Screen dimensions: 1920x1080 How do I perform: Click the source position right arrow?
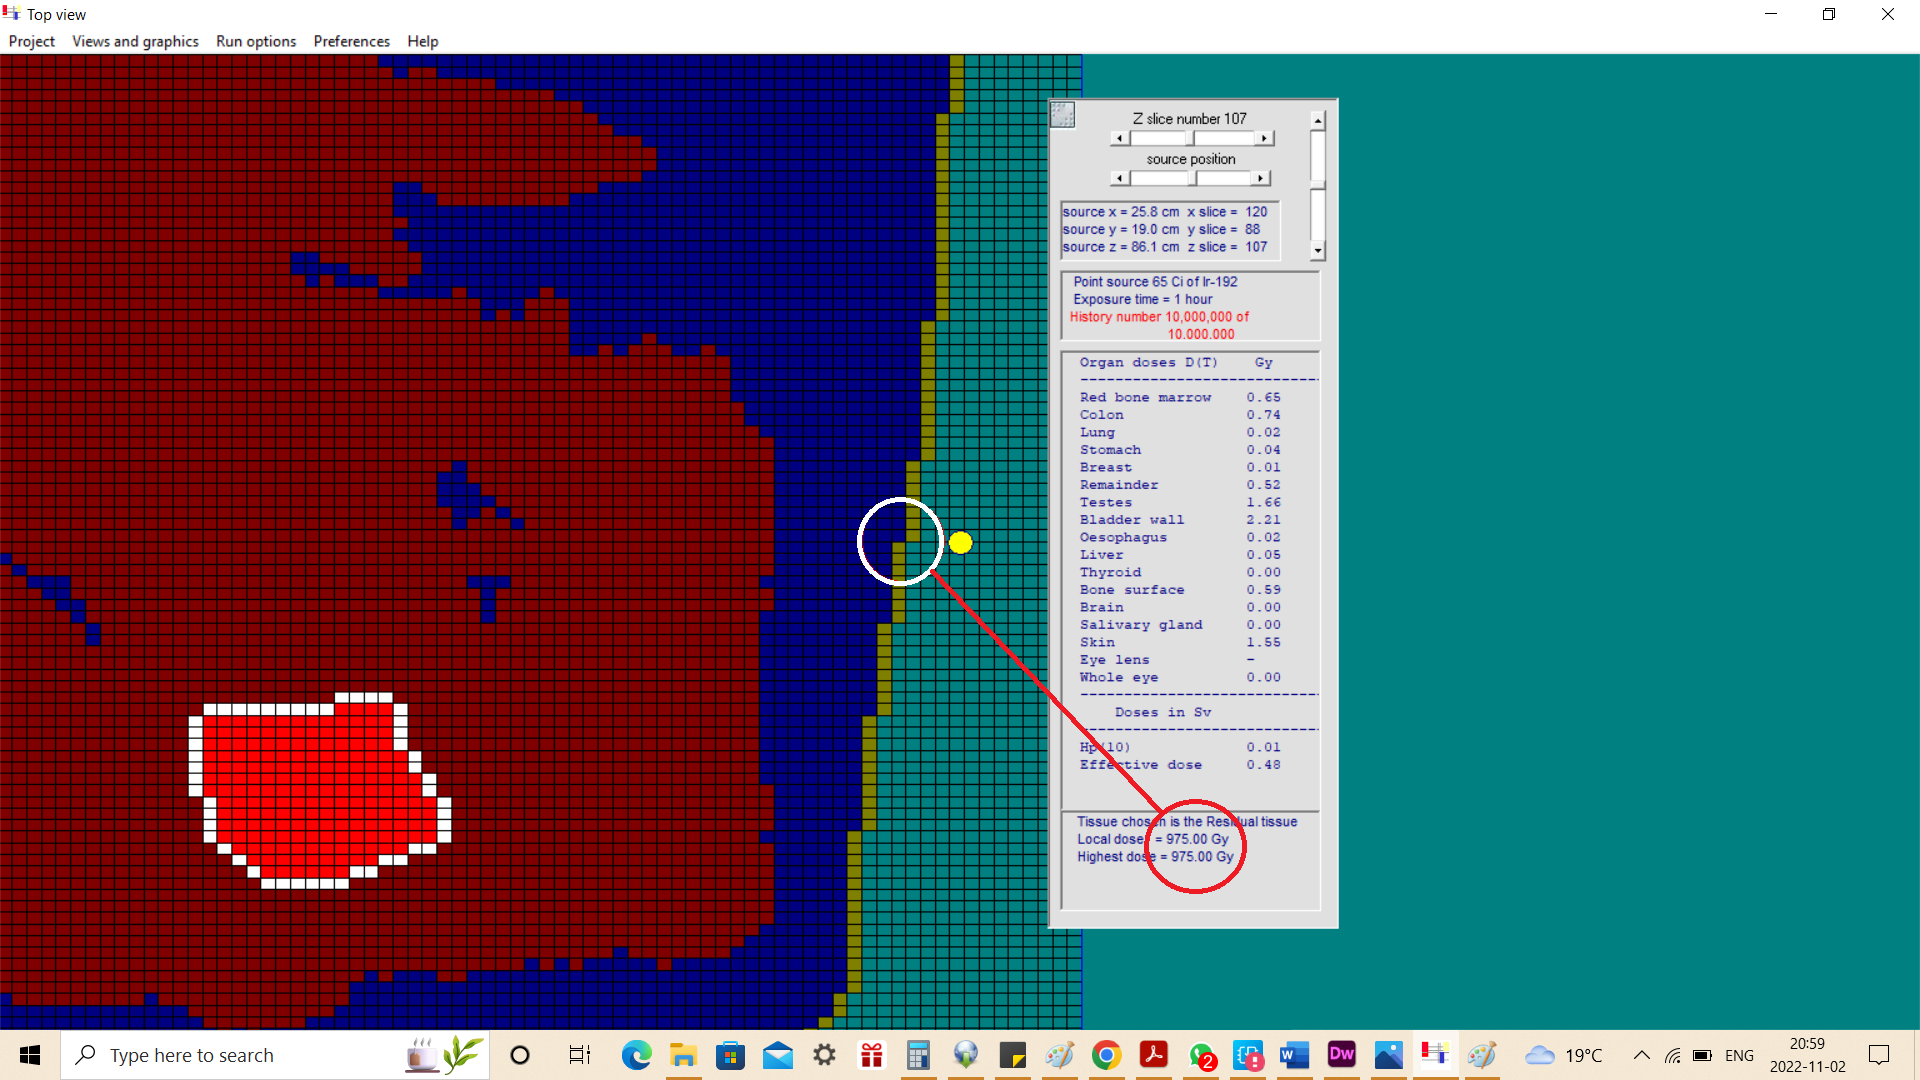(x=1262, y=178)
